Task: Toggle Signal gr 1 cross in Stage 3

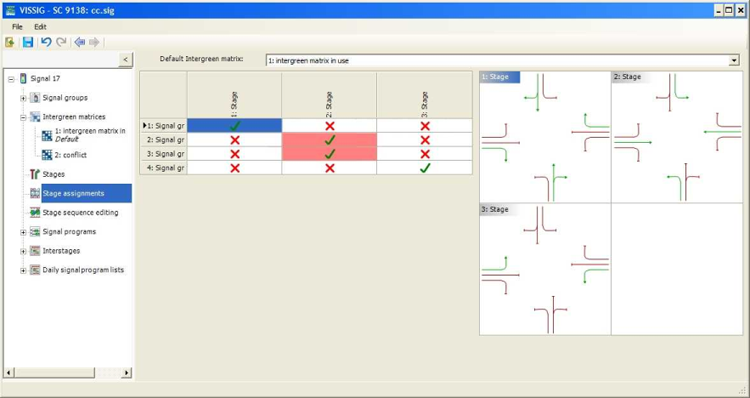Action: coord(425,126)
